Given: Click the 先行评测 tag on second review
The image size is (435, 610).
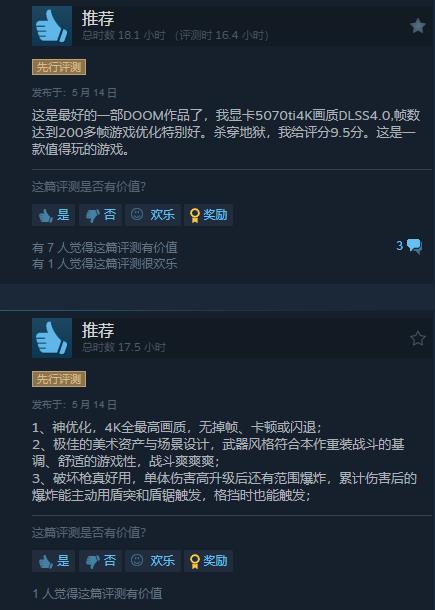Looking at the screenshot, I should pyautogui.click(x=59, y=379).
